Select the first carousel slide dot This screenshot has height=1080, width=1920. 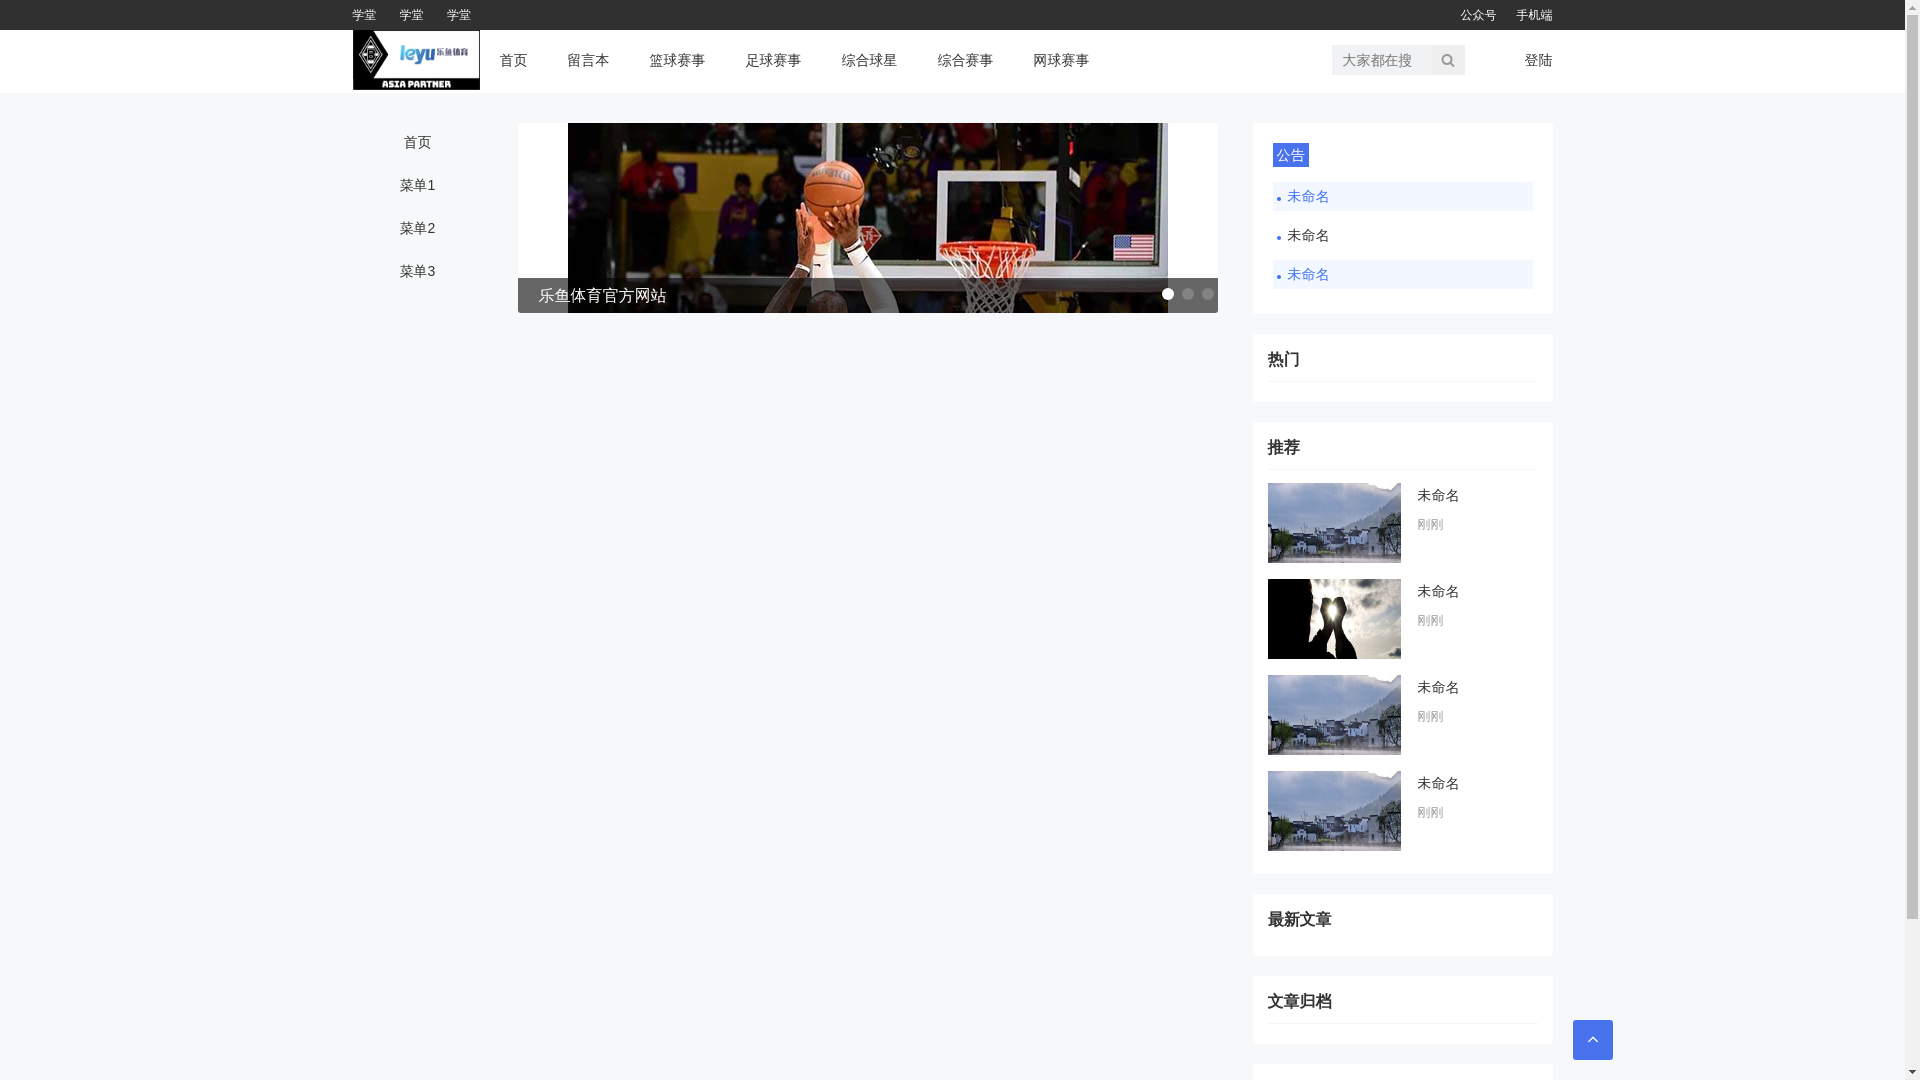tap(1167, 294)
